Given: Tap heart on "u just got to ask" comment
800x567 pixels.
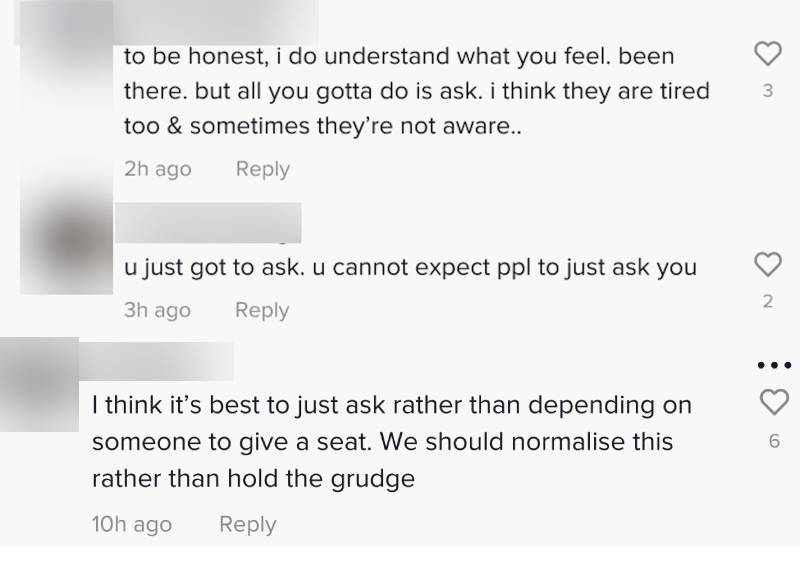Looking at the screenshot, I should coord(768,264).
